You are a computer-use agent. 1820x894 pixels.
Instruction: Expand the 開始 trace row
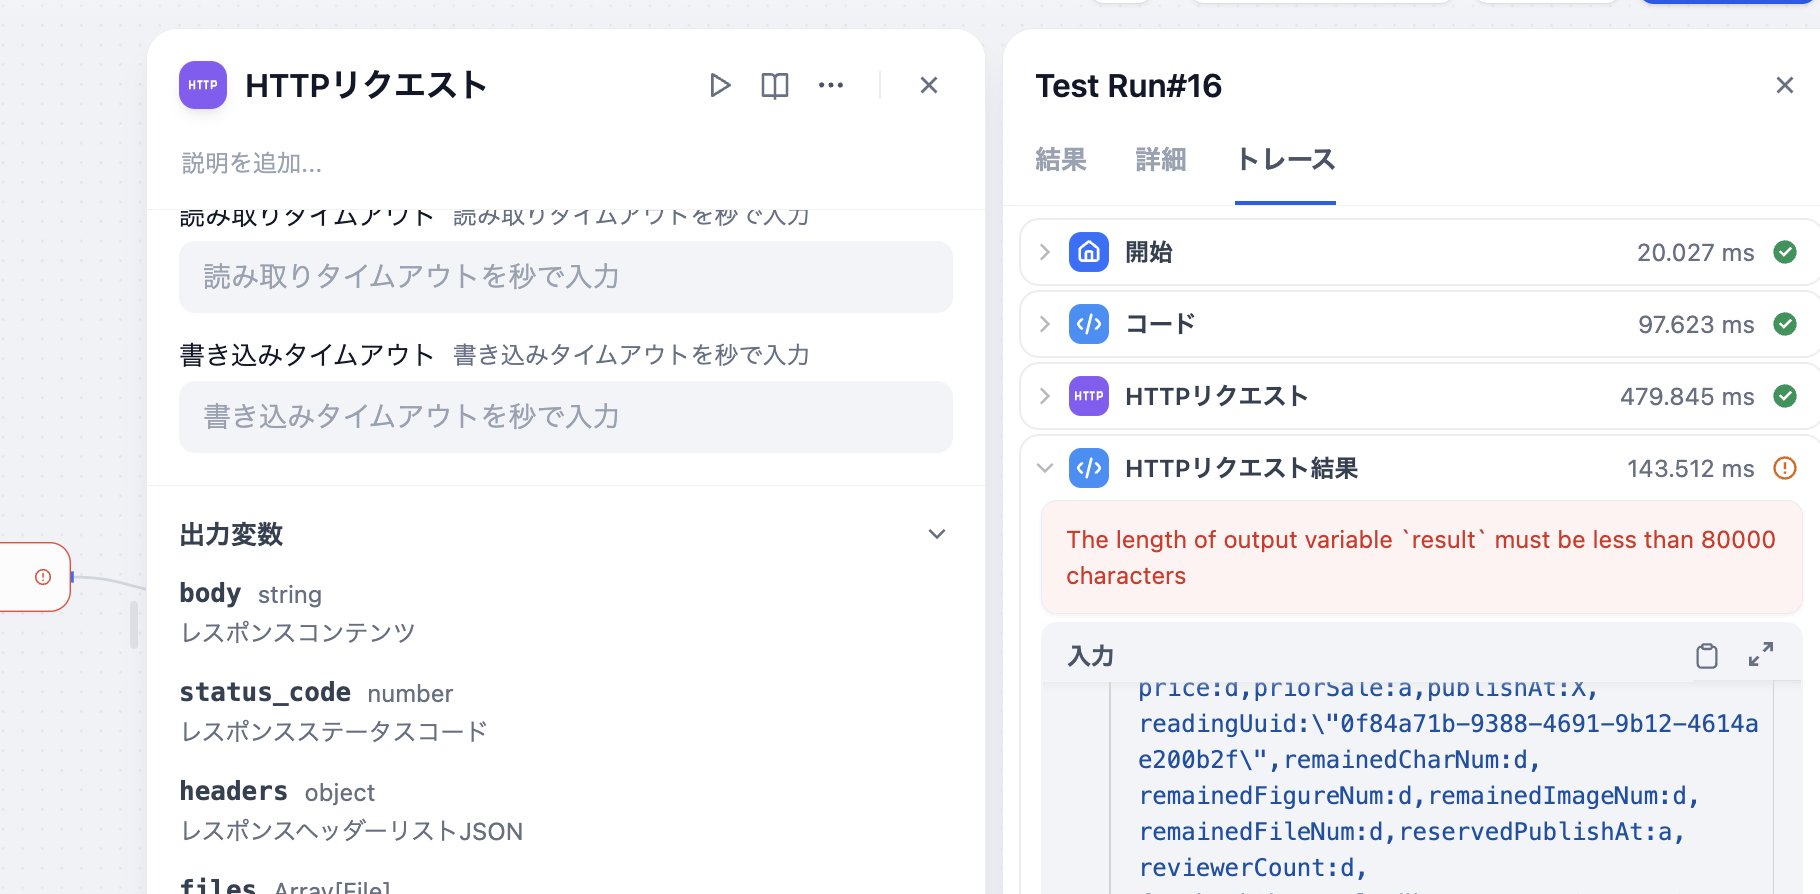(1045, 252)
